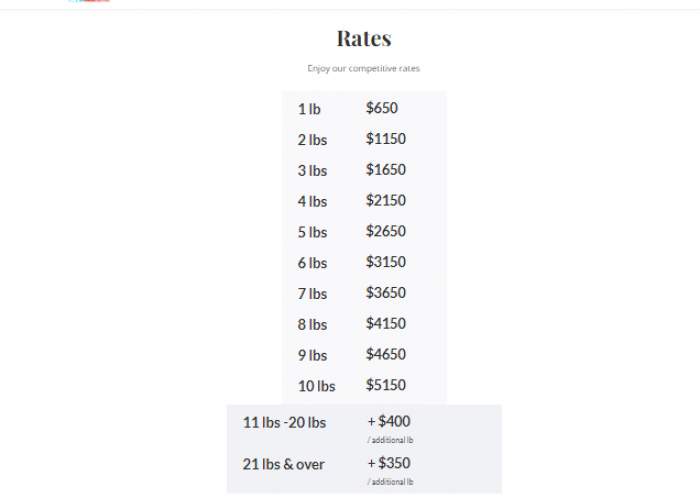Image resolution: width=700 pixels, height=498 pixels.
Task: Click the '+ $350' additional rate
Action: click(x=389, y=463)
